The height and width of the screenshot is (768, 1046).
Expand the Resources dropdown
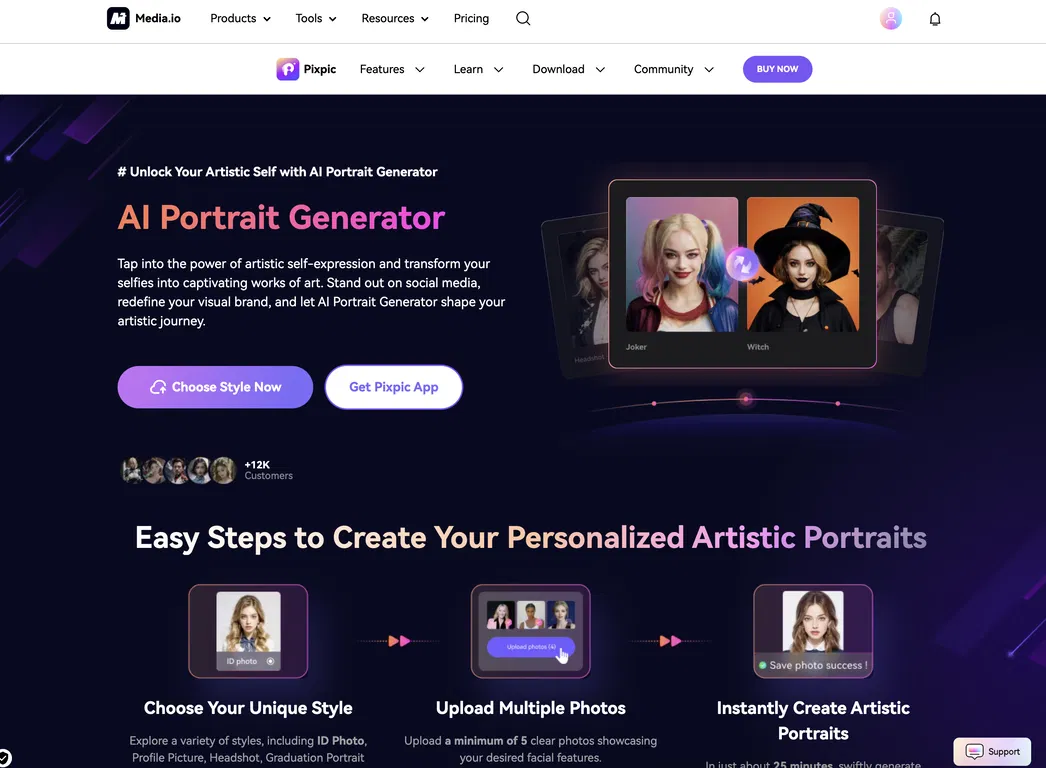click(395, 19)
